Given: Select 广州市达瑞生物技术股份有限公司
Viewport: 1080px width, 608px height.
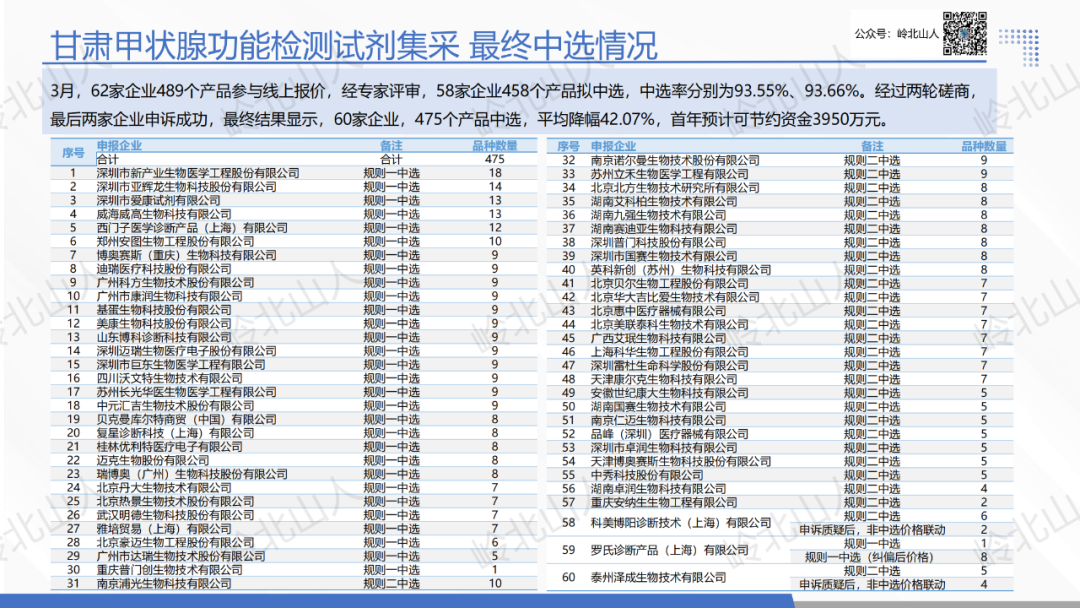Looking at the screenshot, I should coord(181,556).
